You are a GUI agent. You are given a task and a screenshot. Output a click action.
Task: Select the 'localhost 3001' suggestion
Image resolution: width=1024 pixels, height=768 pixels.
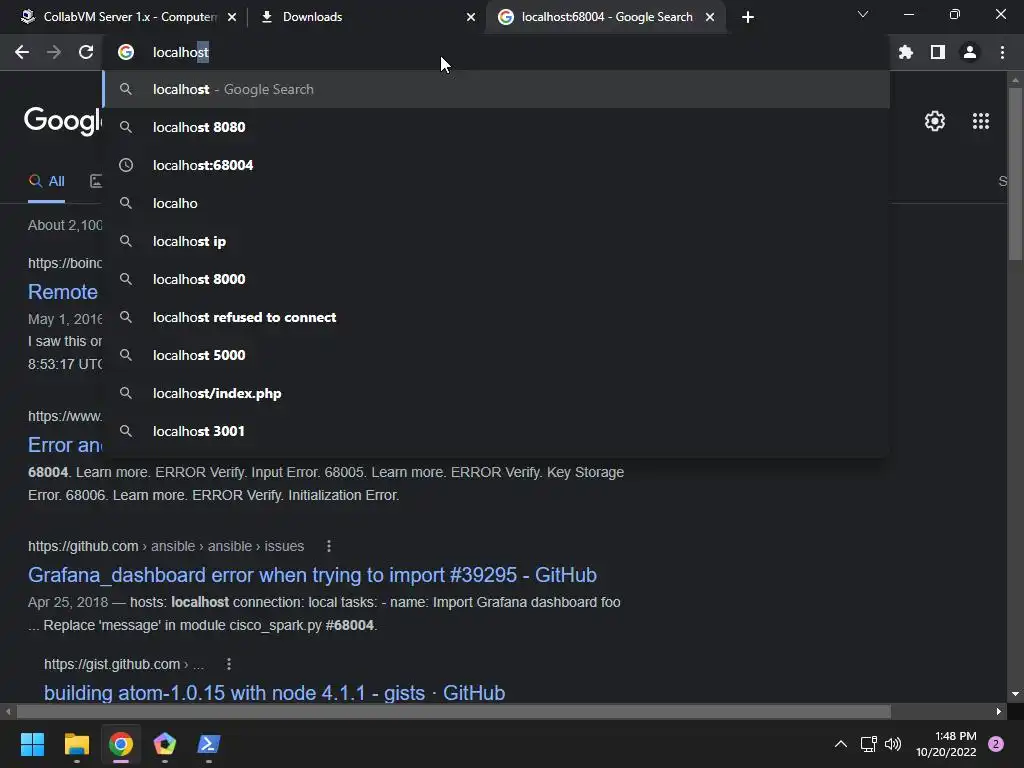tap(496, 431)
